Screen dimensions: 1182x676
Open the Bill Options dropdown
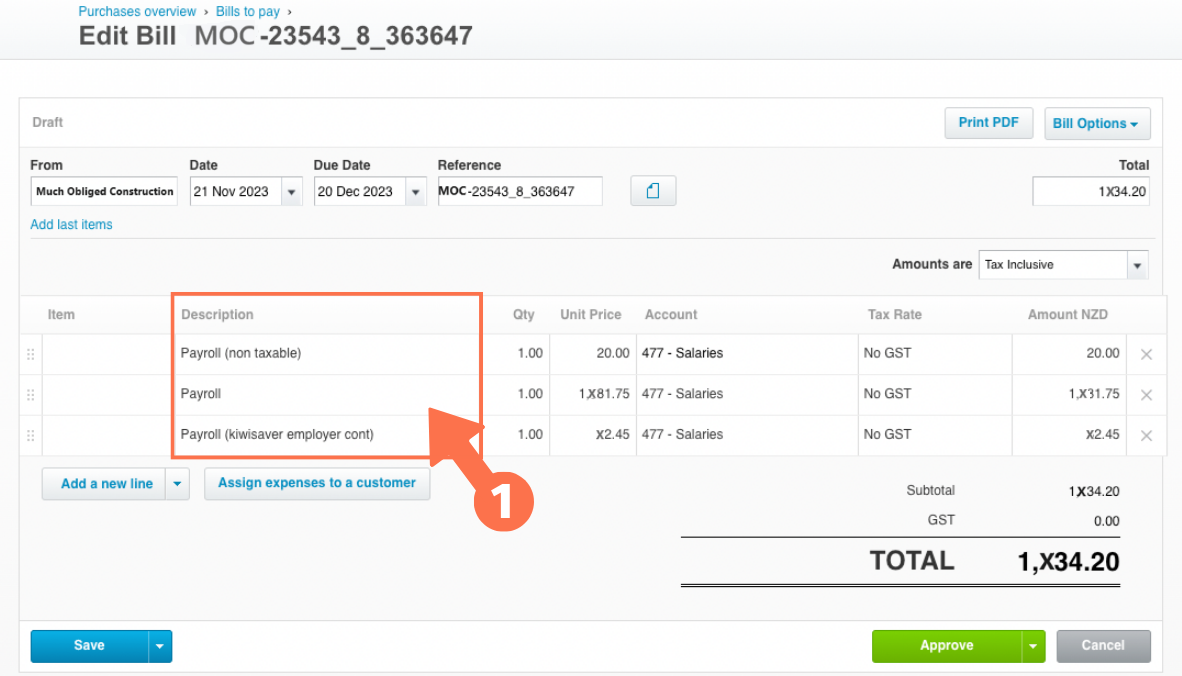[1097, 122]
